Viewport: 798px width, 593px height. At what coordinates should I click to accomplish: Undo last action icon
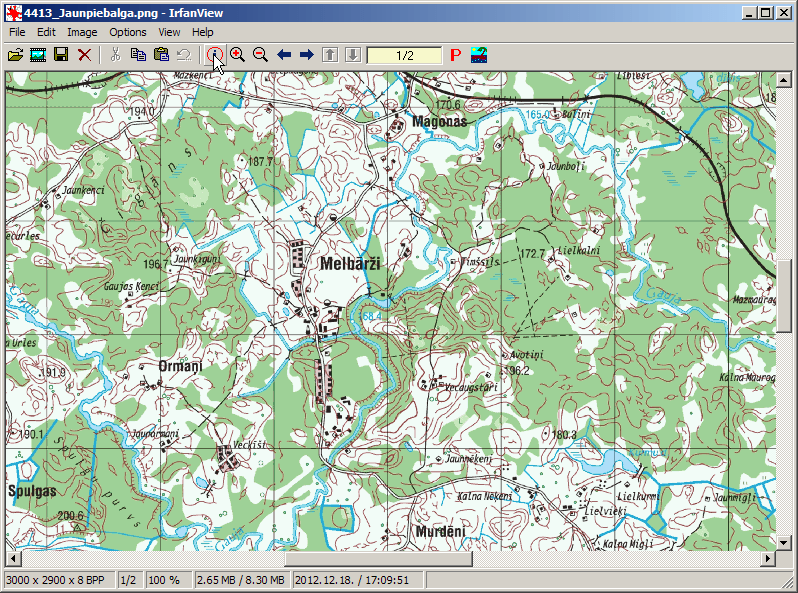click(184, 54)
